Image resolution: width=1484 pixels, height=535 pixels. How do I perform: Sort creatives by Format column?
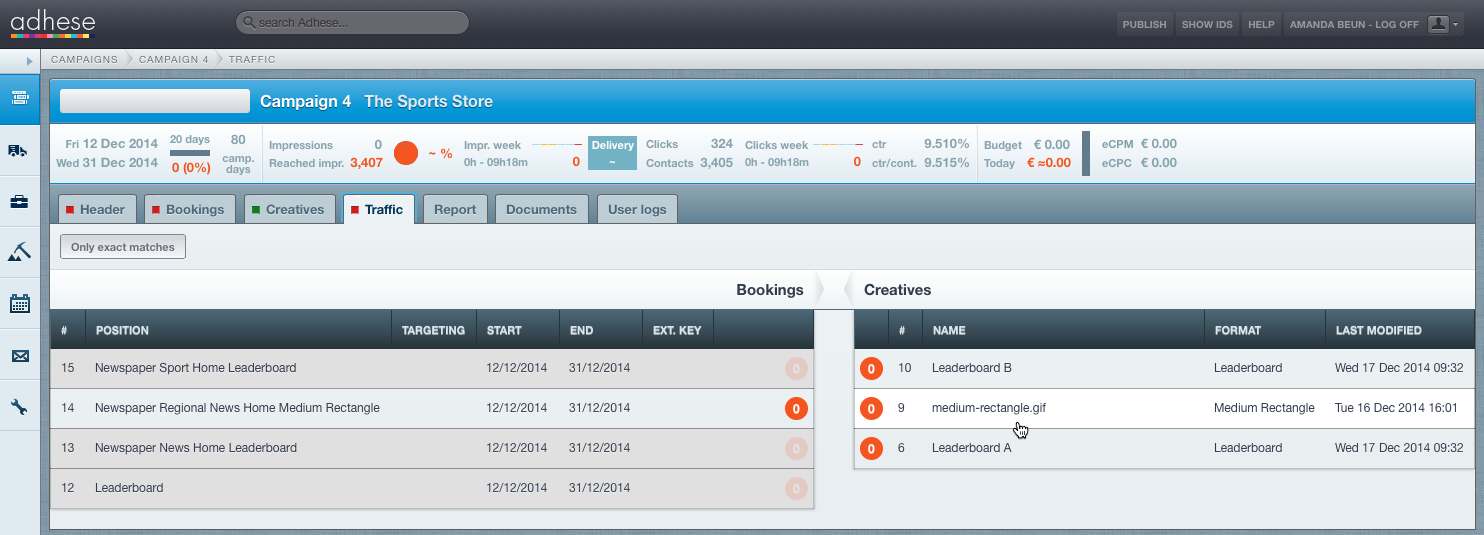point(1264,330)
